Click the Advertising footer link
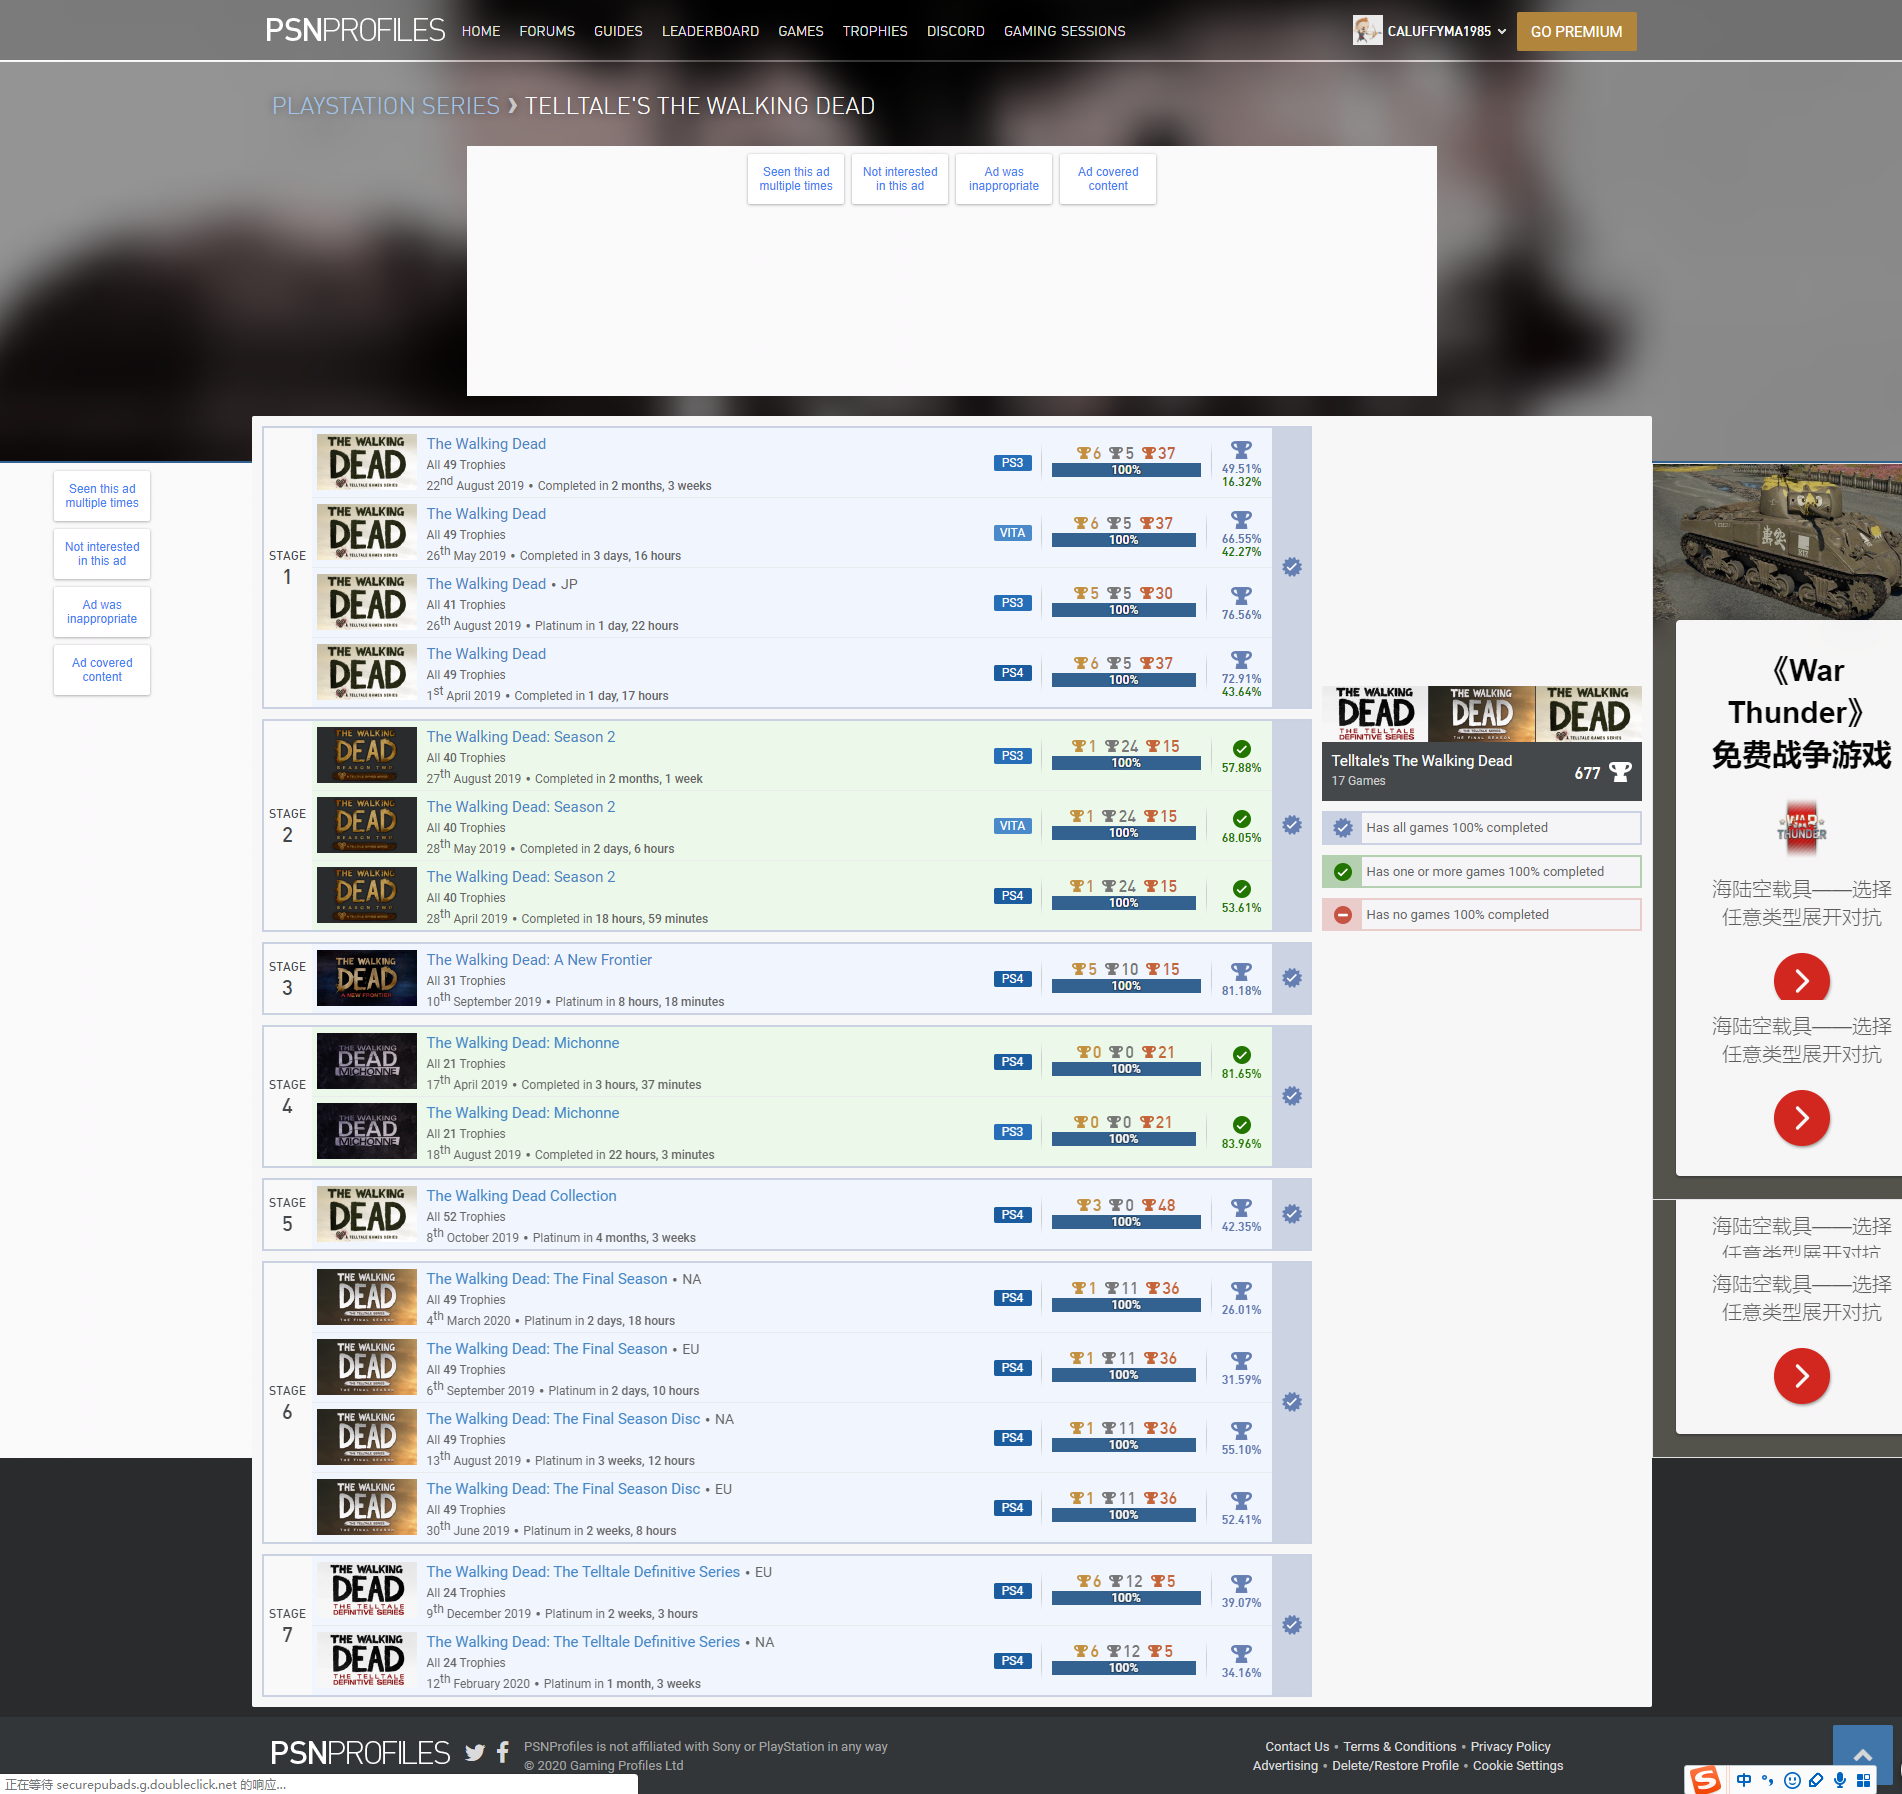 tap(1285, 1766)
